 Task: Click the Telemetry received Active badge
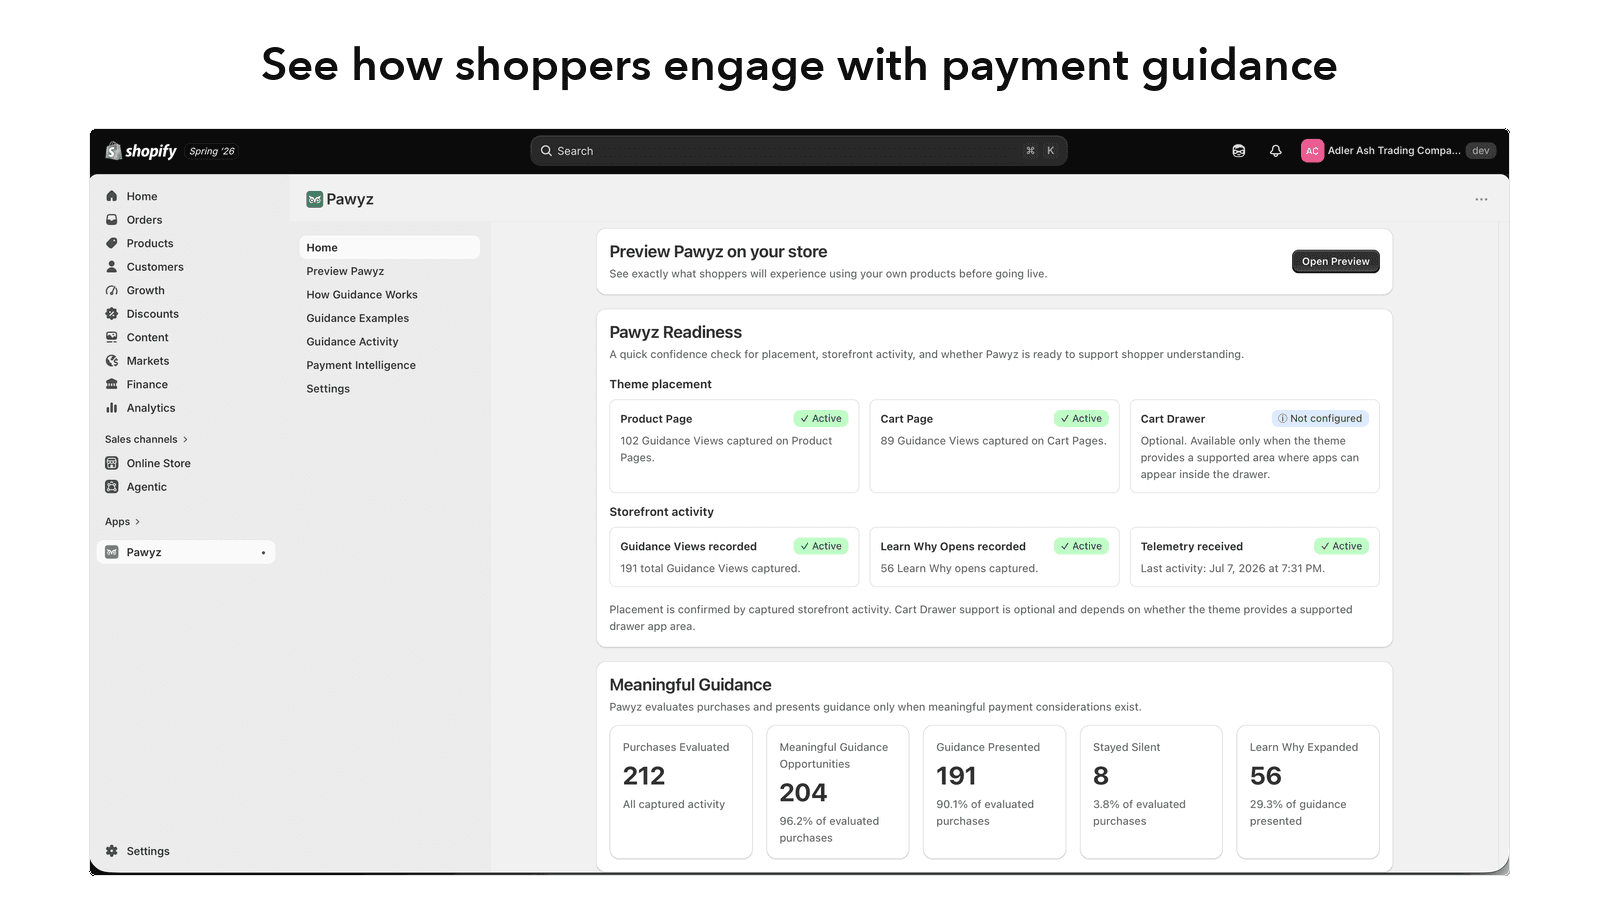click(x=1341, y=546)
